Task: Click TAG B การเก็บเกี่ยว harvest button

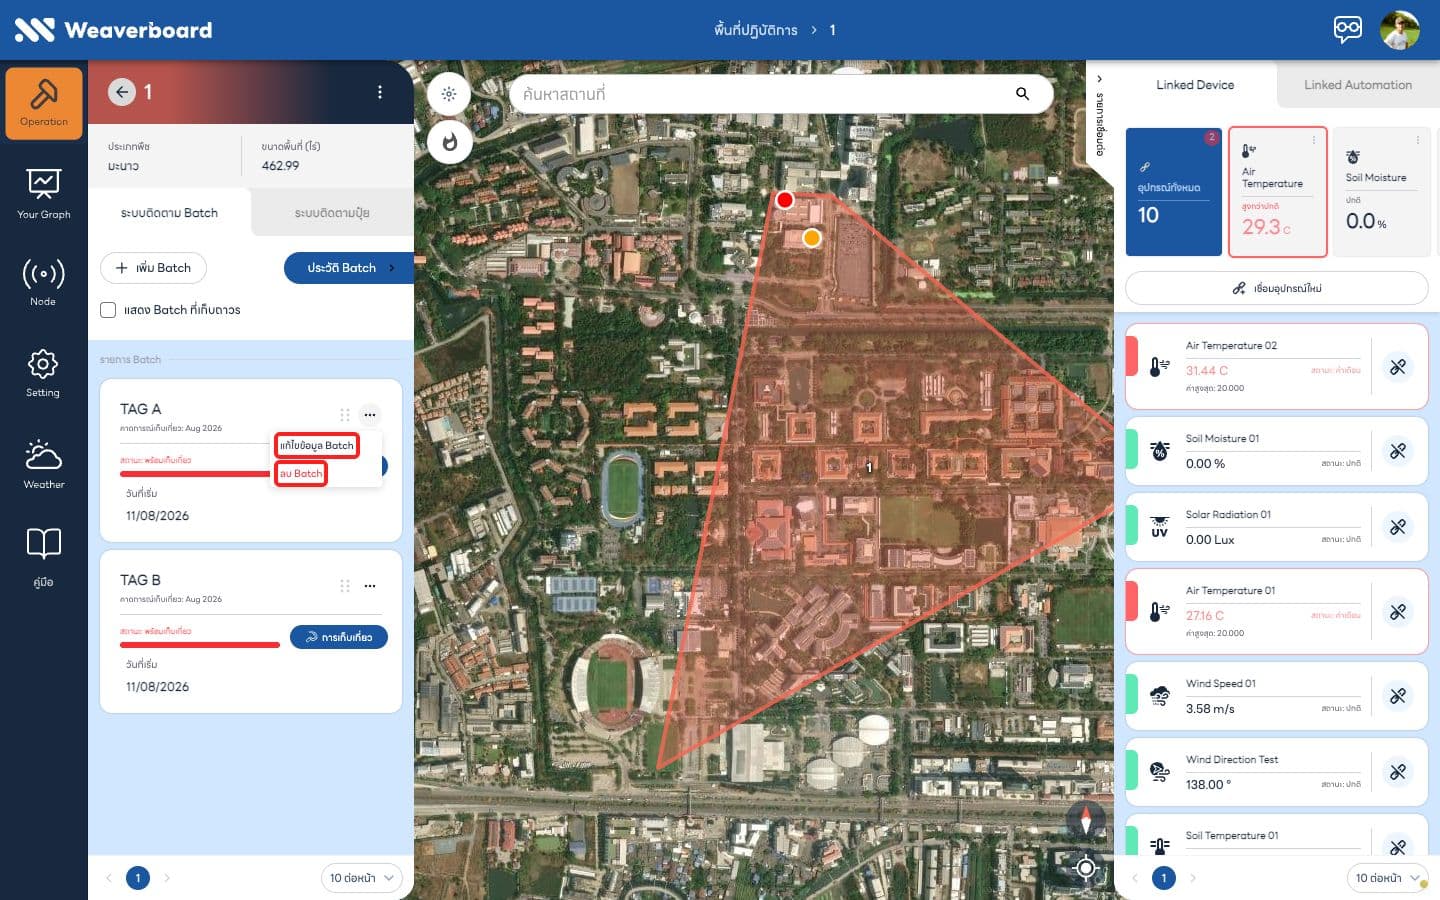Action: pyautogui.click(x=339, y=637)
